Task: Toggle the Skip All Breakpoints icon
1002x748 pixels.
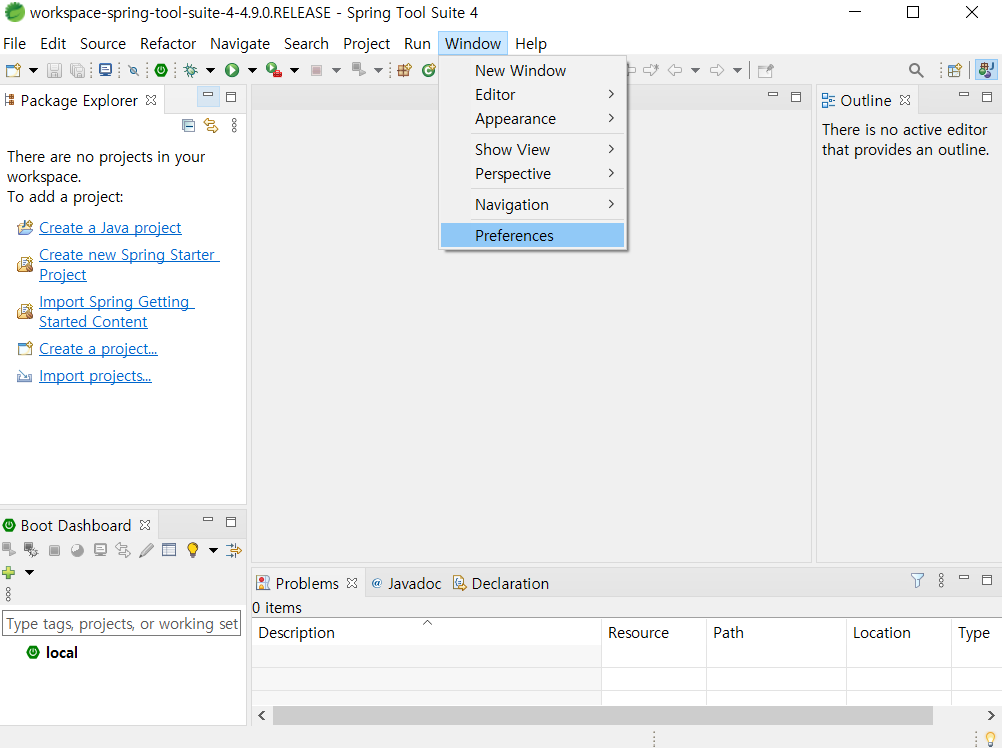Action: tap(134, 70)
